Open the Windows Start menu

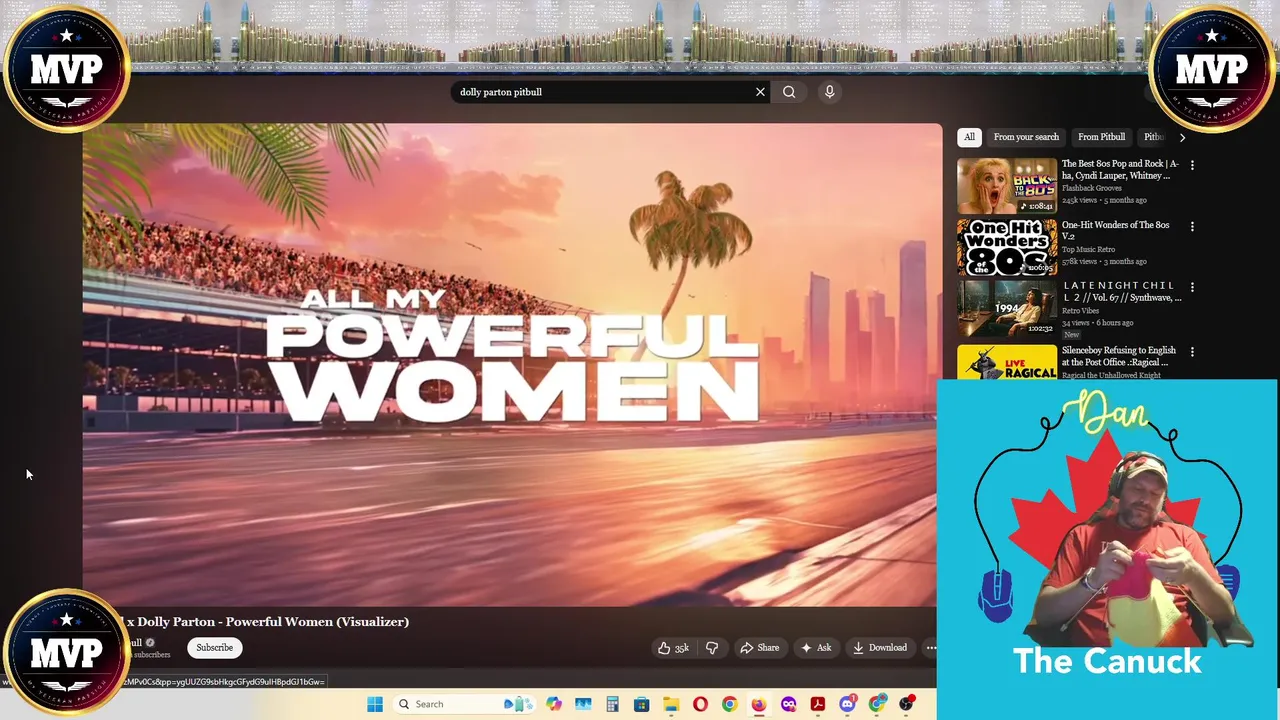(x=375, y=704)
